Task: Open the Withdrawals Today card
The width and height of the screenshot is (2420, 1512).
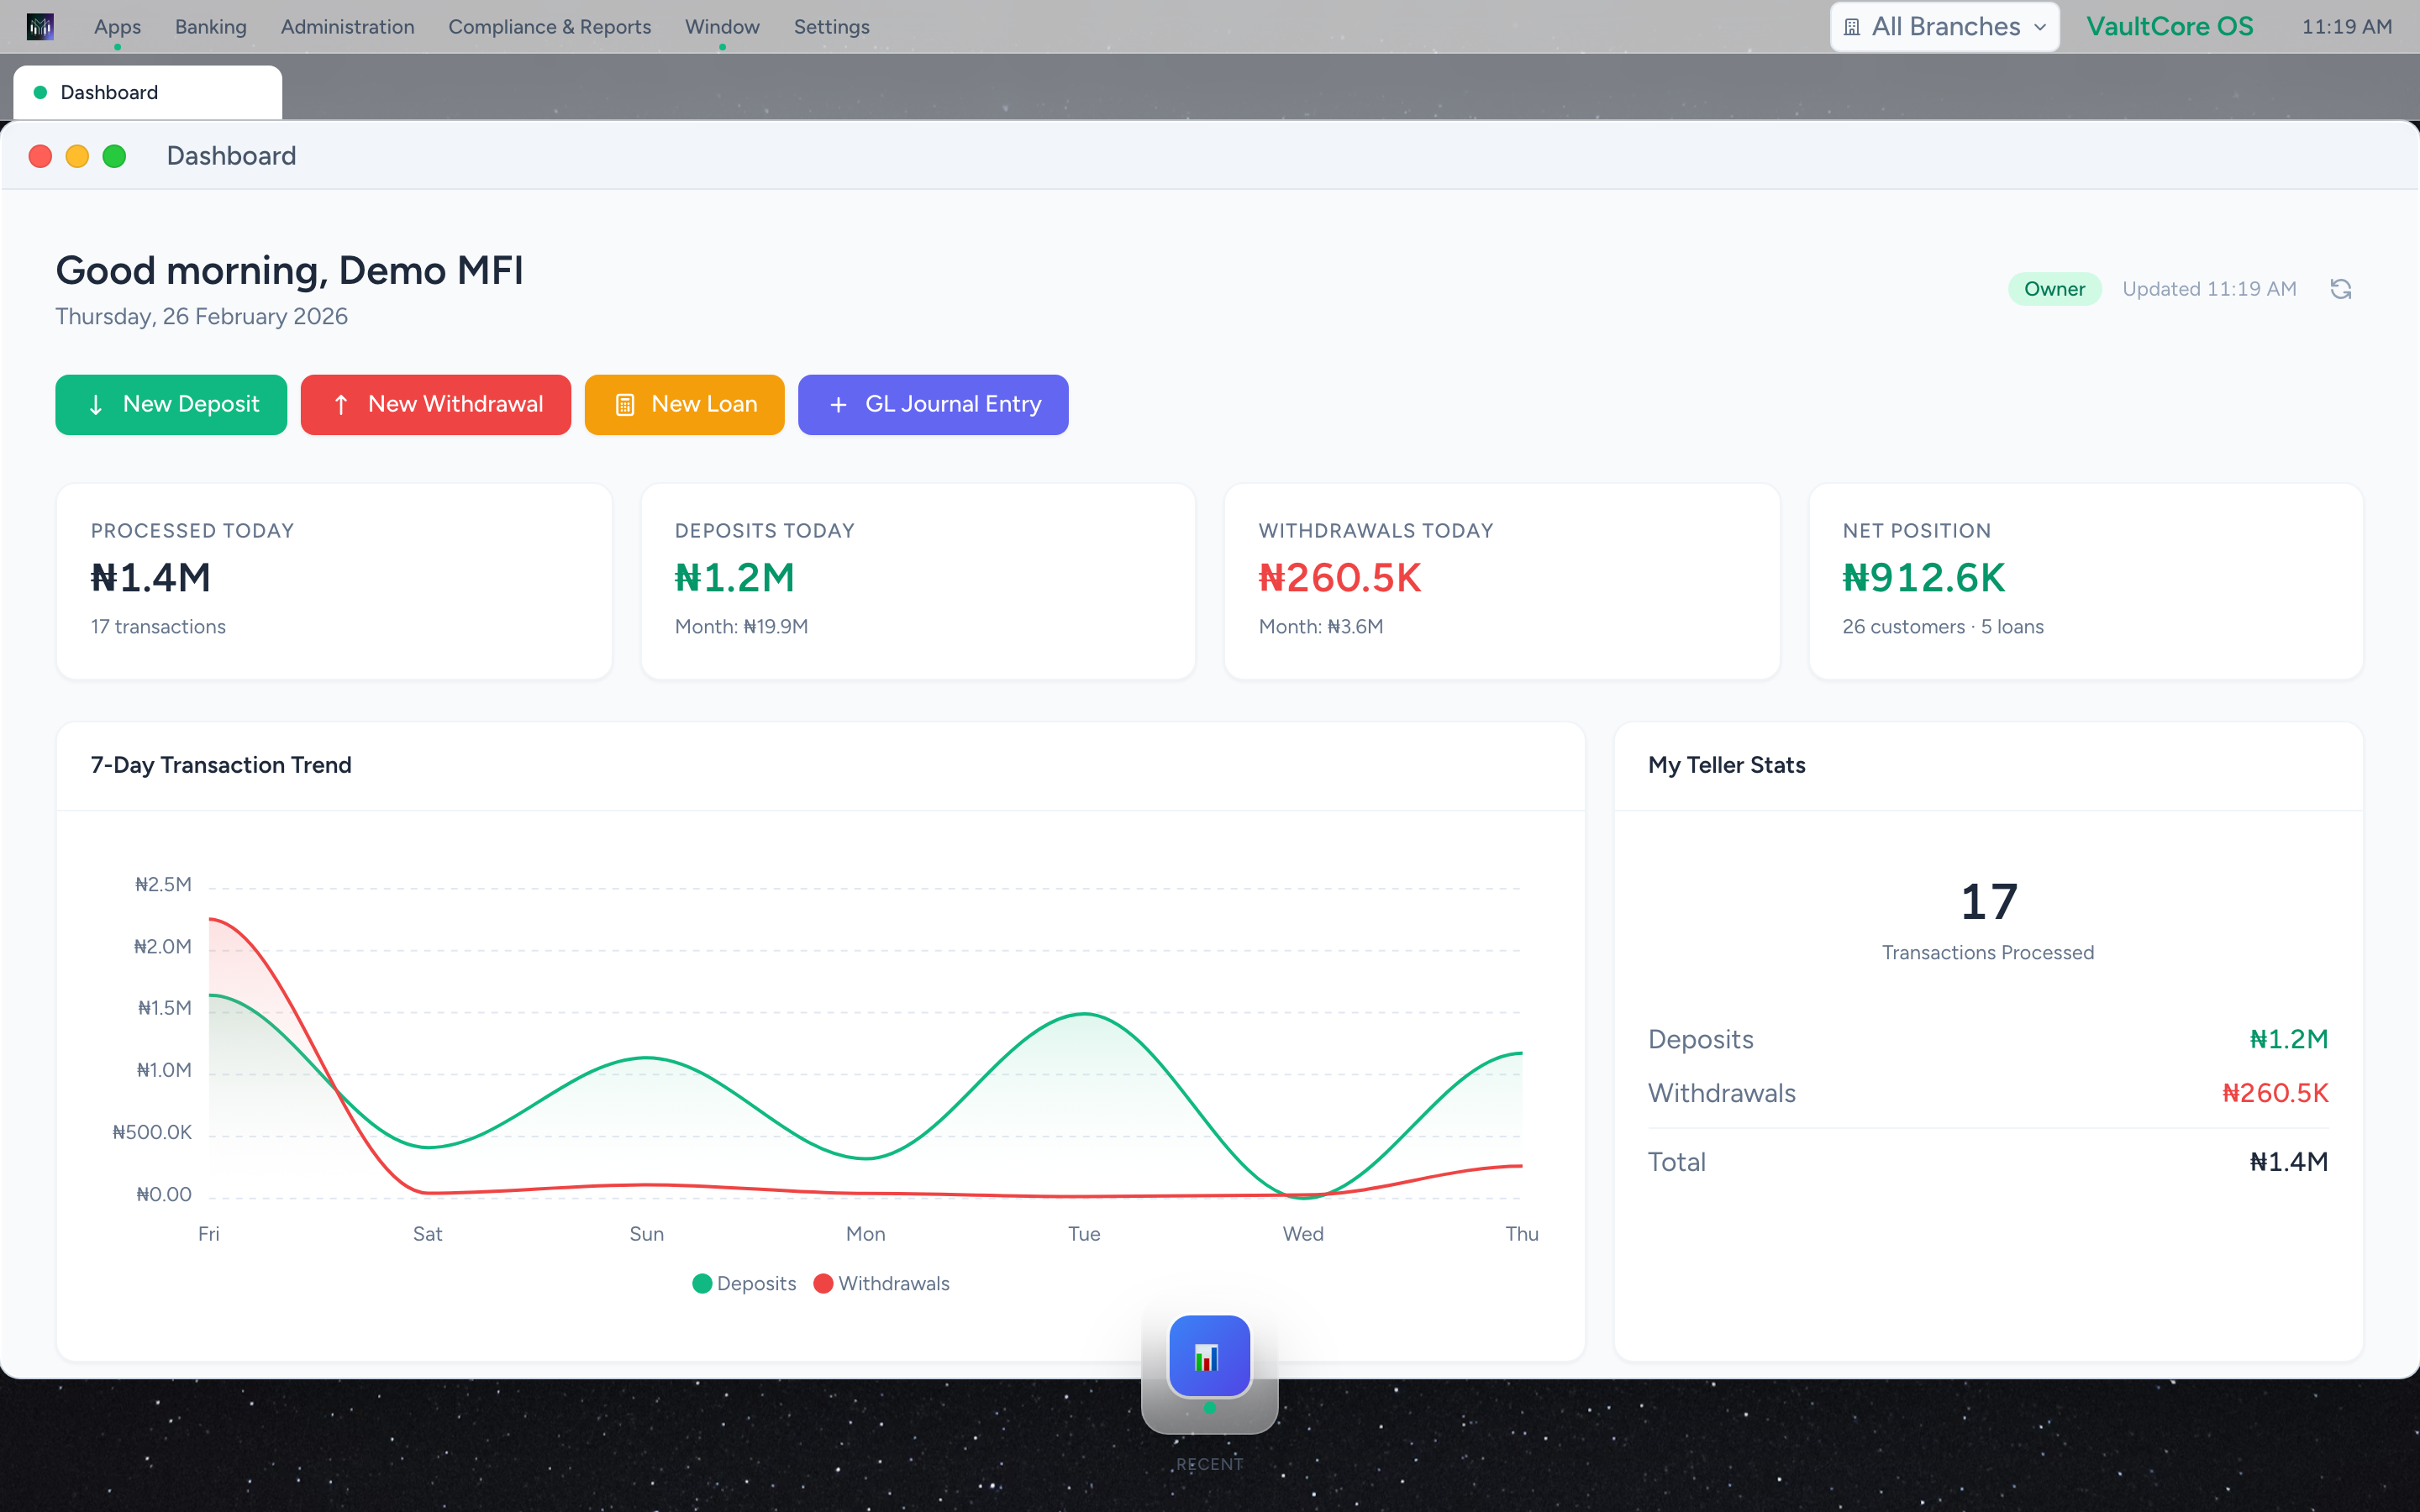Action: click(1501, 581)
